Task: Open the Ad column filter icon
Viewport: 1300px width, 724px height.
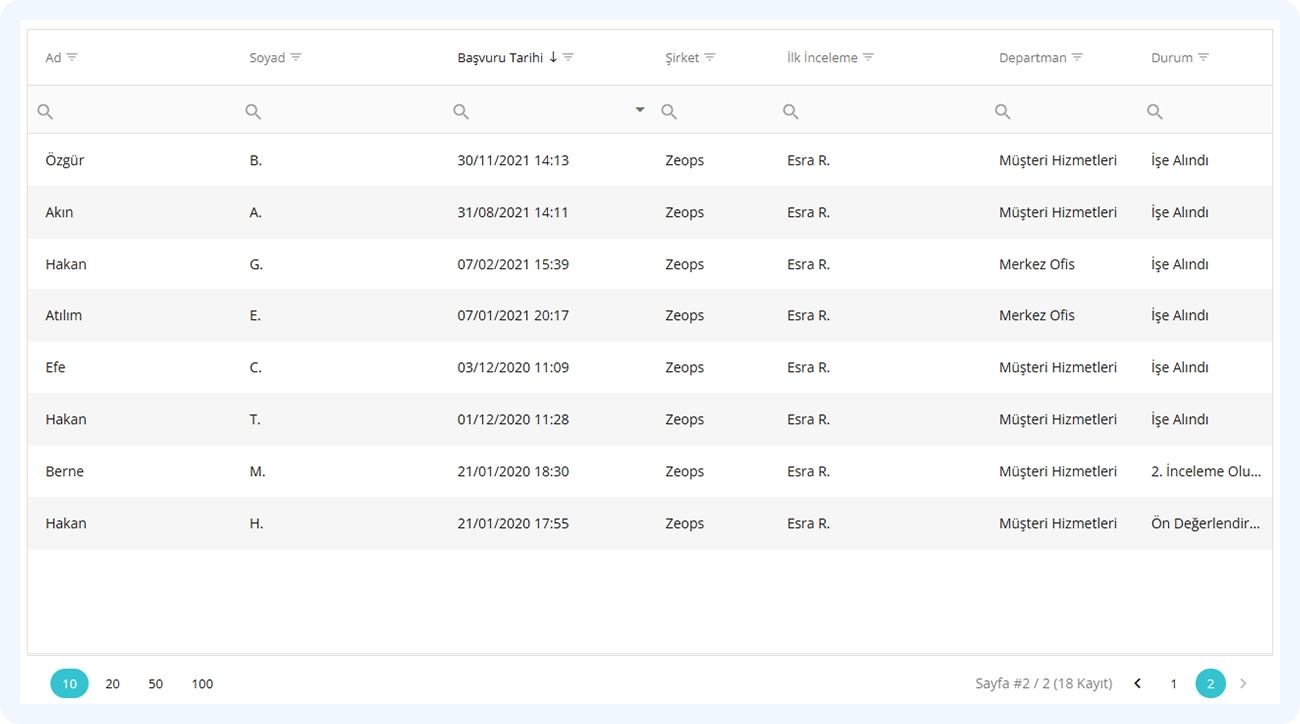Action: point(72,58)
